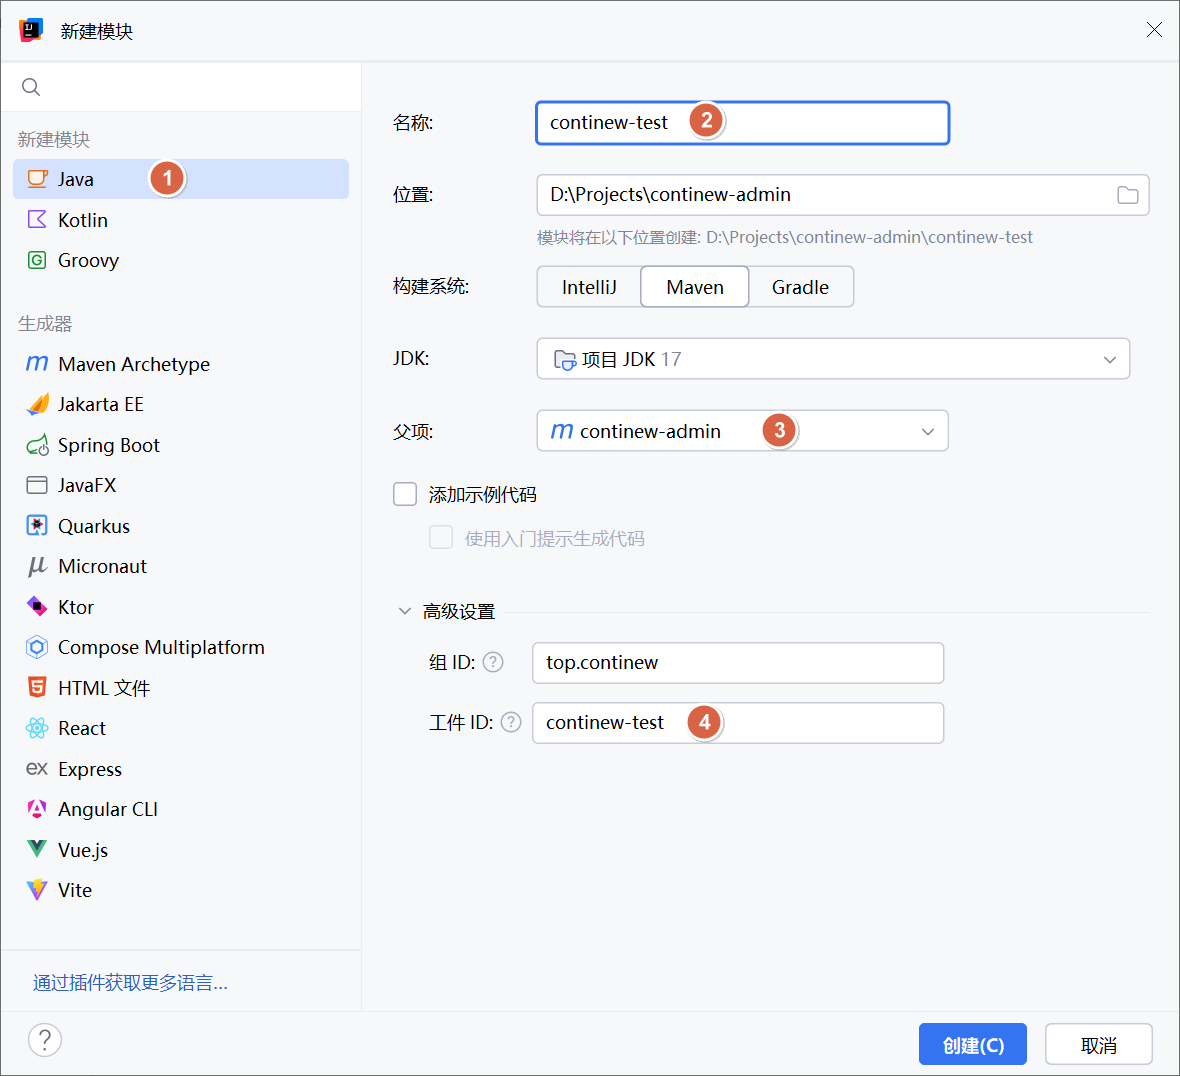Click the React atom icon
The height and width of the screenshot is (1076, 1180).
[37, 728]
